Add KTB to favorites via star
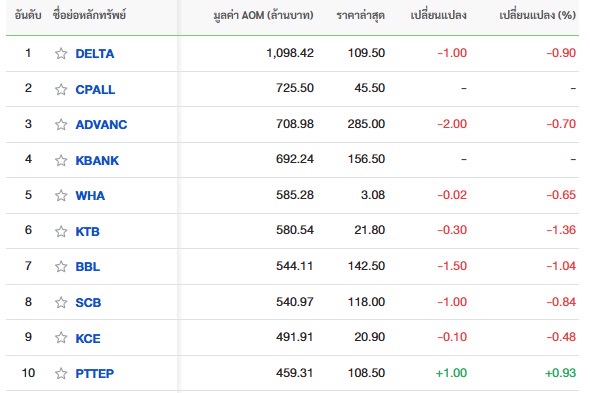The height and width of the screenshot is (393, 590). pyautogui.click(x=61, y=231)
